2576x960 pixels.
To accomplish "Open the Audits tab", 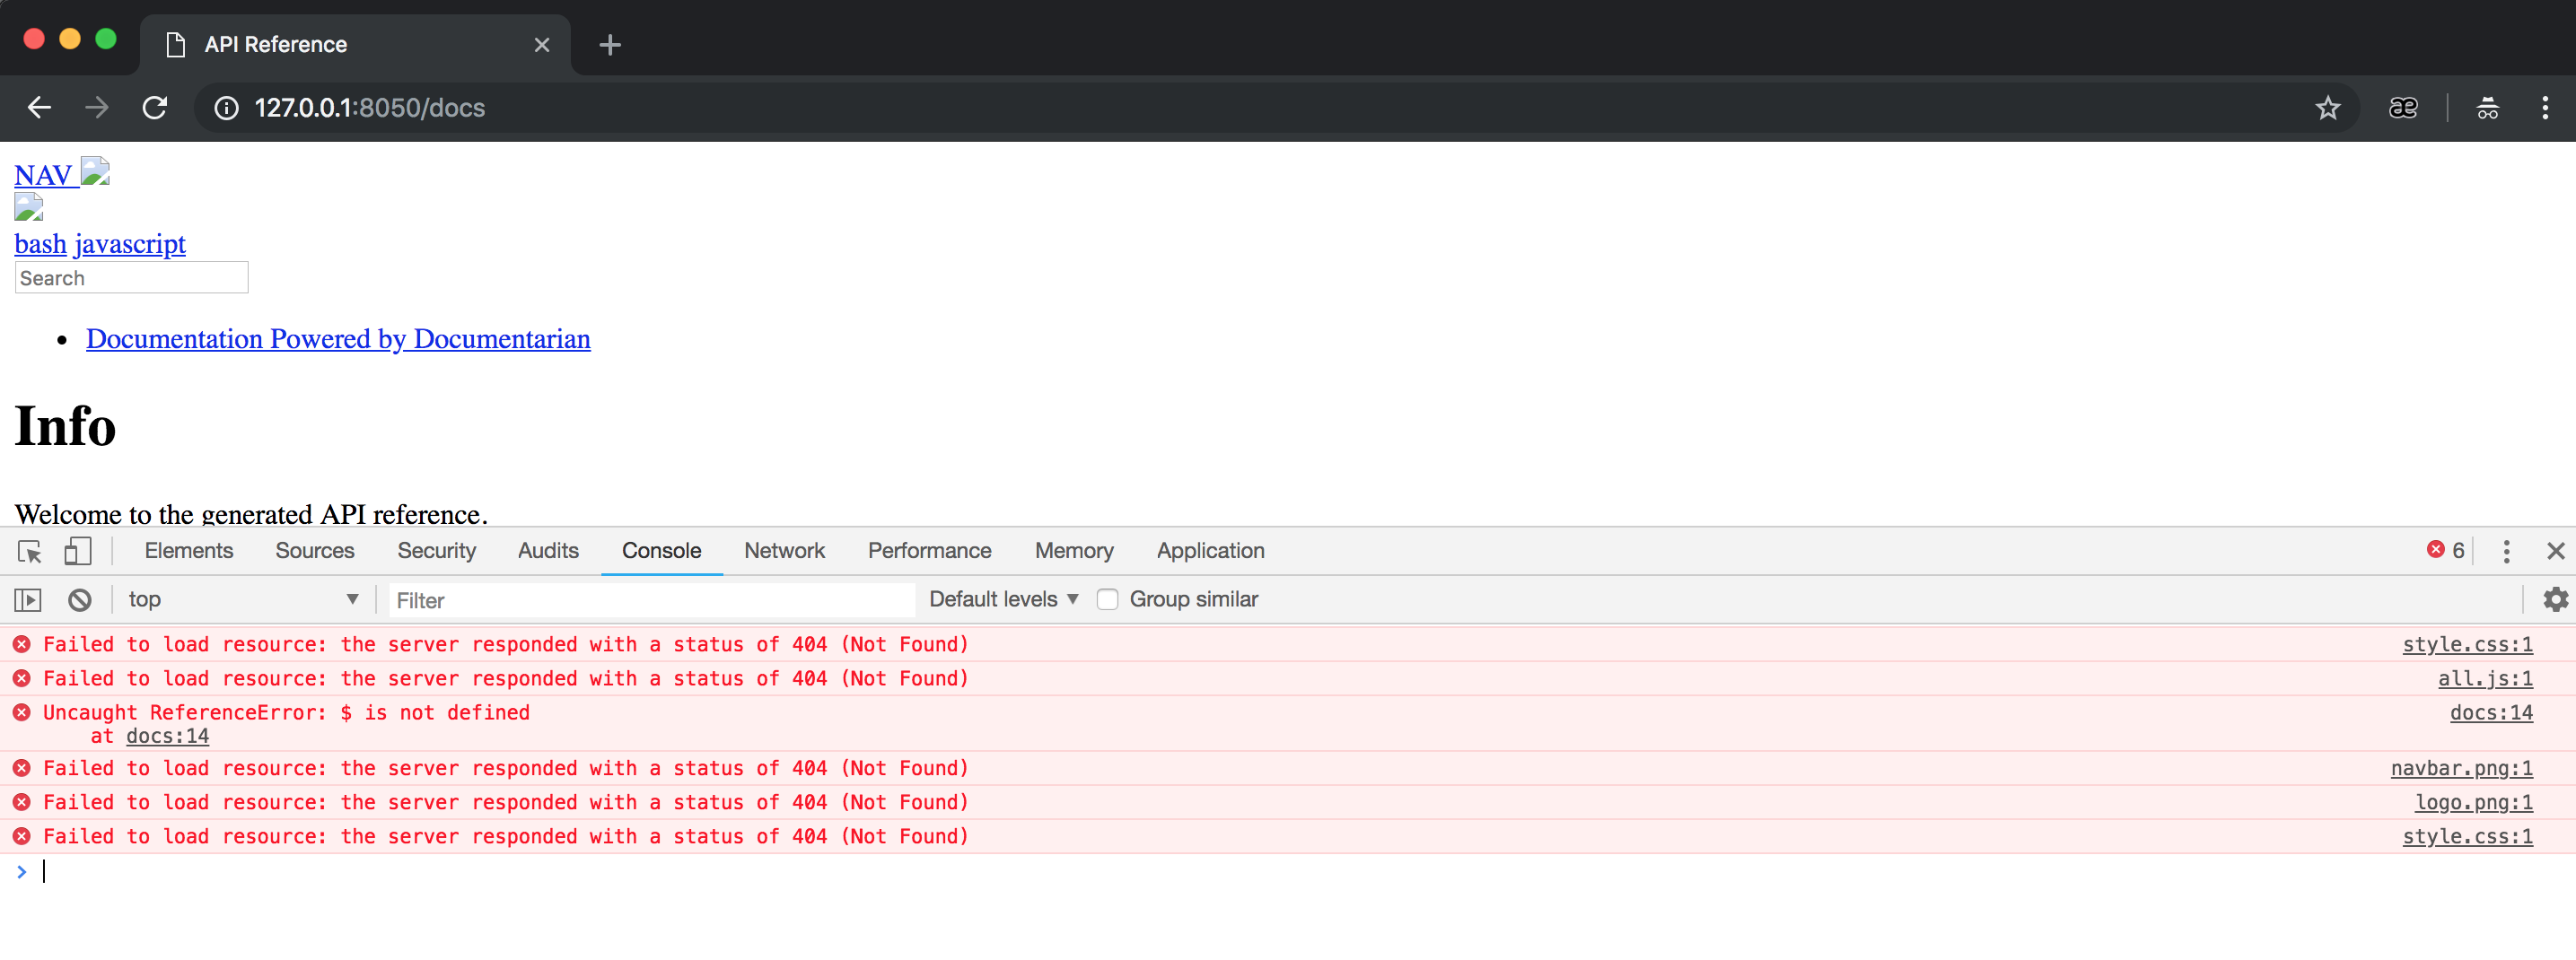I will (x=548, y=551).
